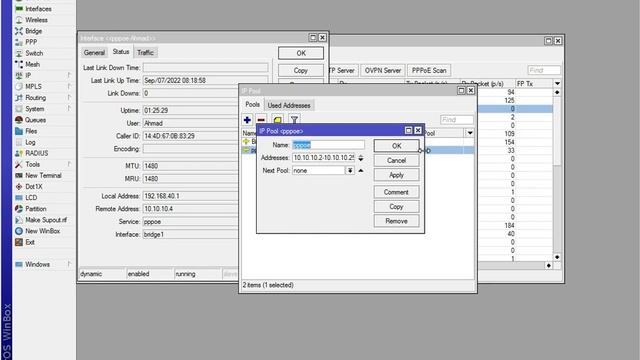640x360 pixels.
Task: Click Comment in IP Pool pppoe dialog
Action: pyautogui.click(x=396, y=192)
